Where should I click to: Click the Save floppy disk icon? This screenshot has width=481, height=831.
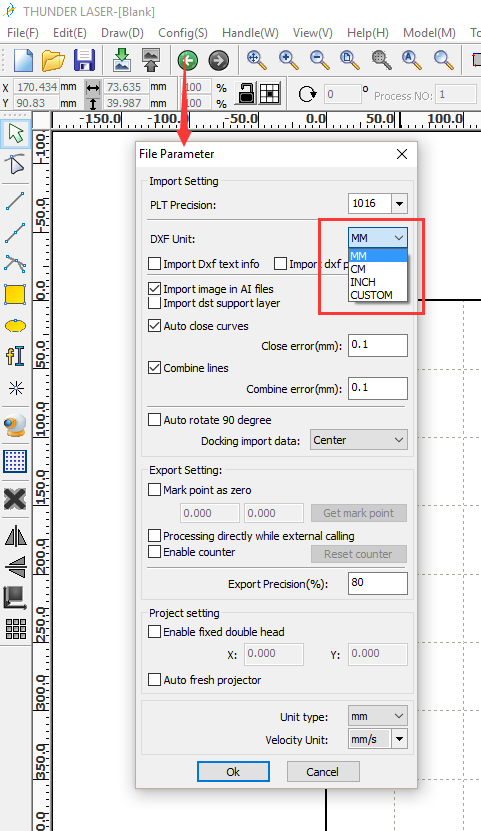84,60
